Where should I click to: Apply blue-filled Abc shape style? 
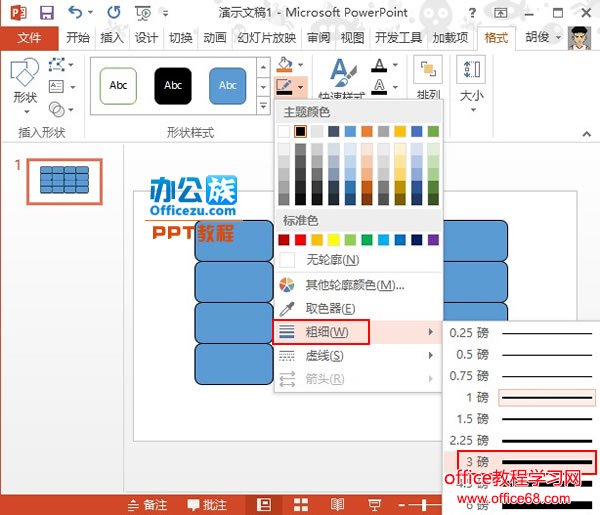(228, 86)
